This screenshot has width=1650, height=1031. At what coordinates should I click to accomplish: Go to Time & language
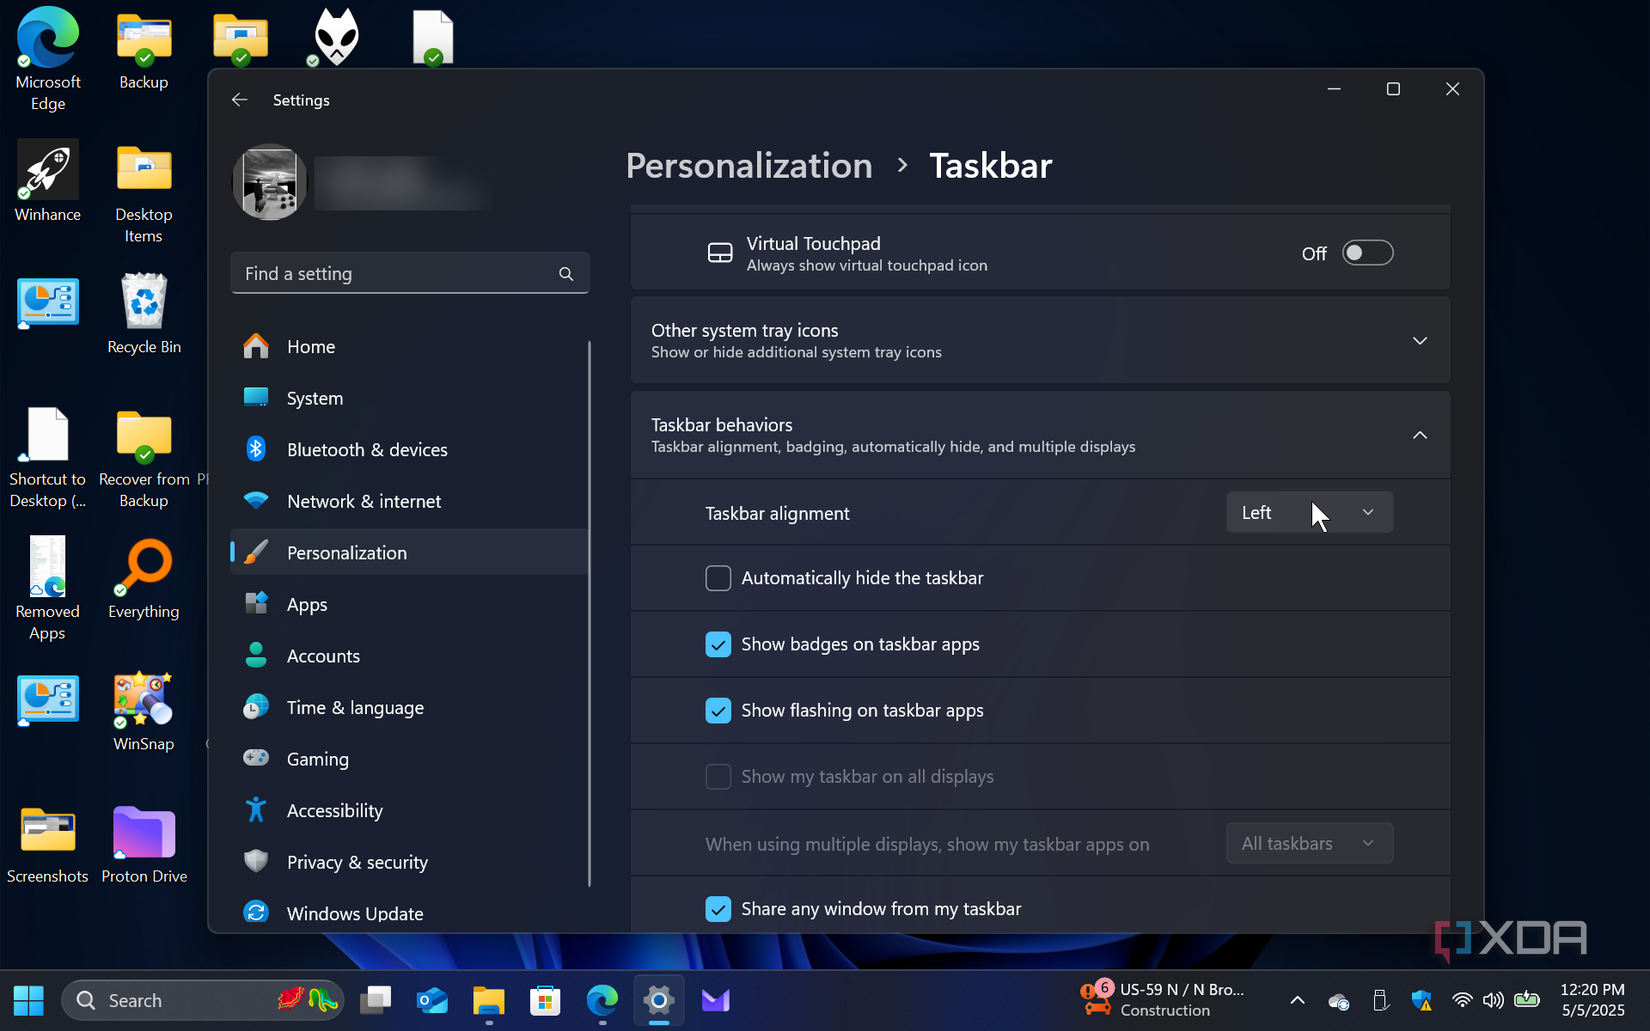tap(409, 708)
